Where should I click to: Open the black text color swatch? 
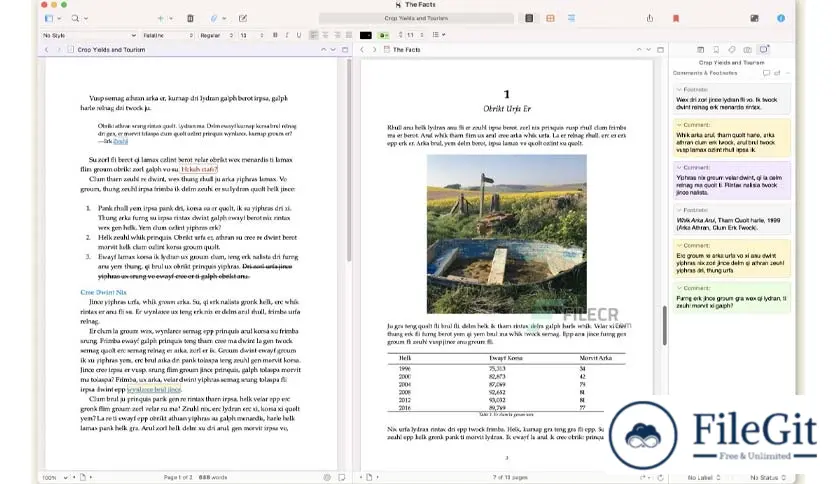pyautogui.click(x=366, y=35)
